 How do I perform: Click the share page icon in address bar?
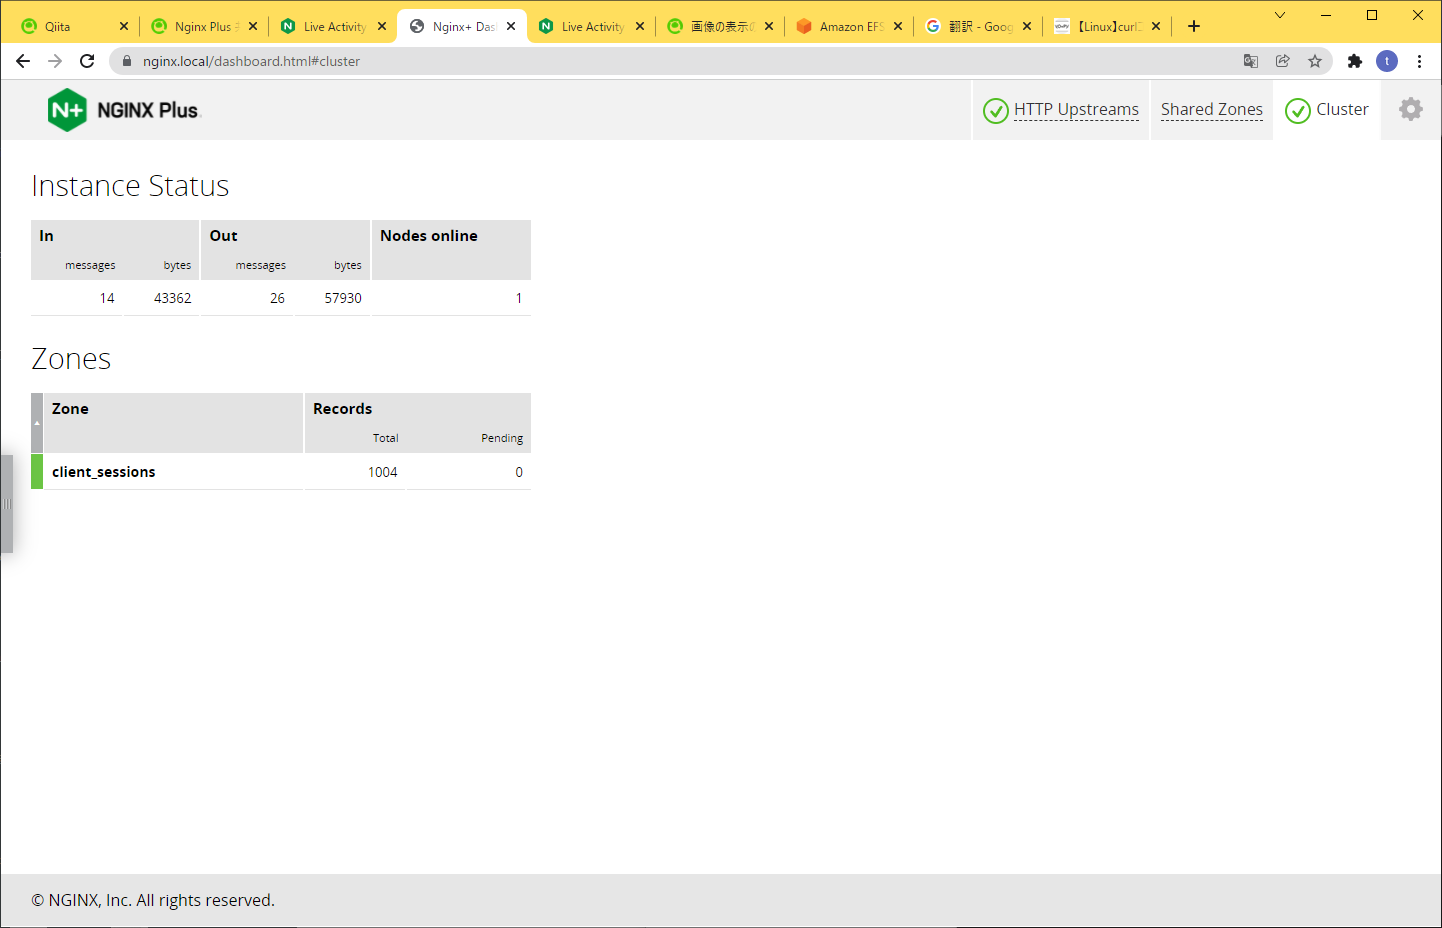point(1283,61)
